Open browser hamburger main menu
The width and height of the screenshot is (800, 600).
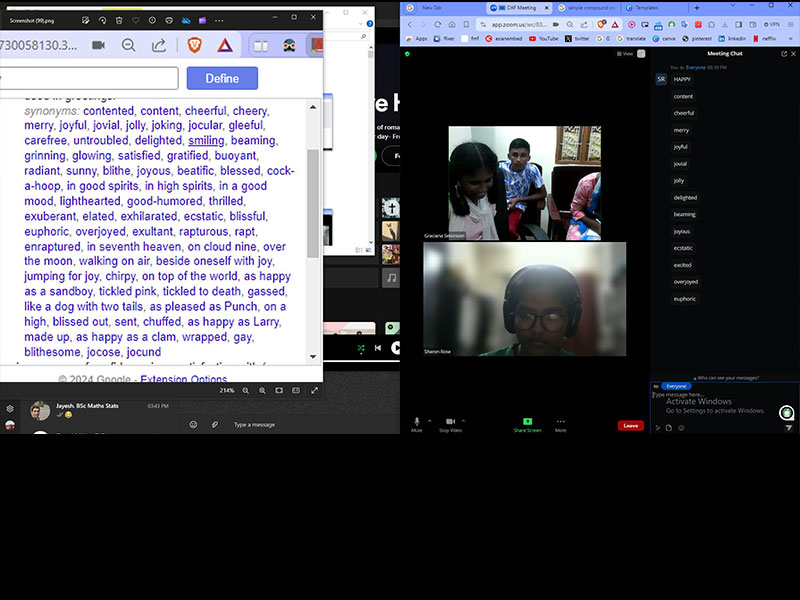[x=791, y=24]
